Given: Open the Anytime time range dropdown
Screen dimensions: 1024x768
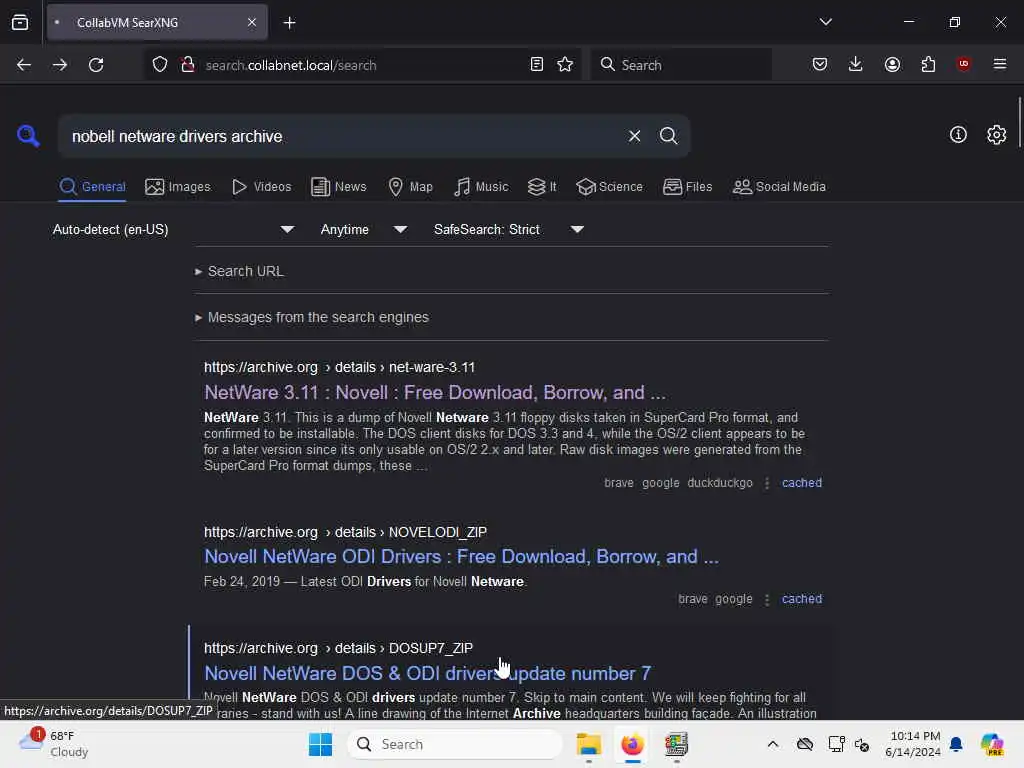Looking at the screenshot, I should click(363, 229).
